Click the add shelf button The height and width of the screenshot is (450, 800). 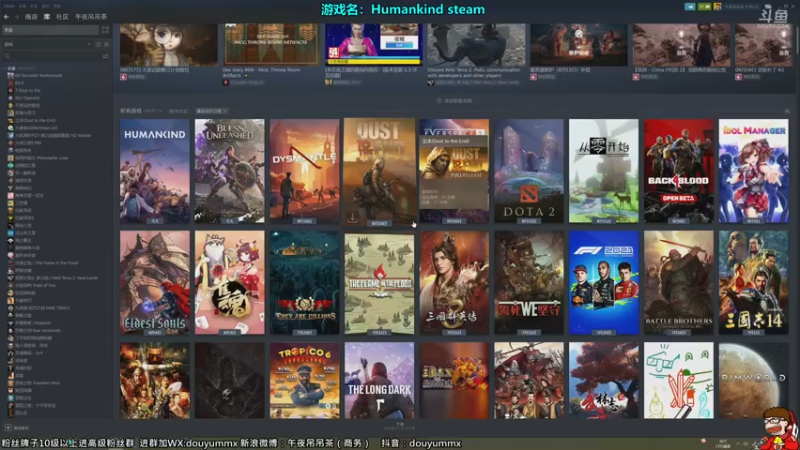[x=454, y=101]
